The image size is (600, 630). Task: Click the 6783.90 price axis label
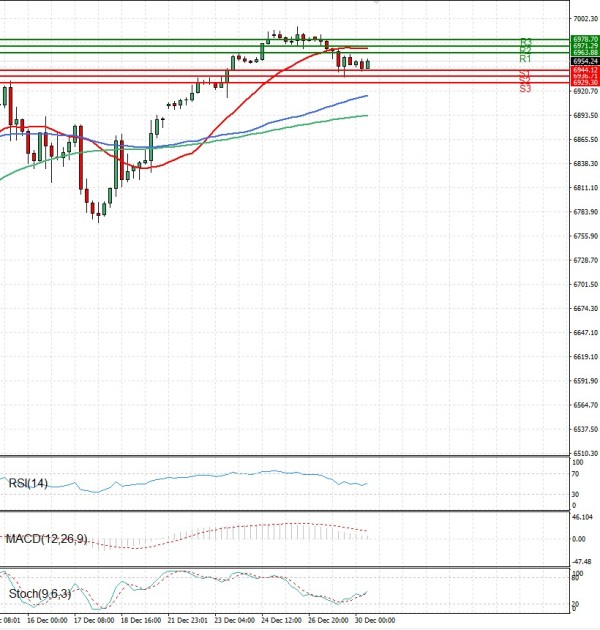point(585,211)
